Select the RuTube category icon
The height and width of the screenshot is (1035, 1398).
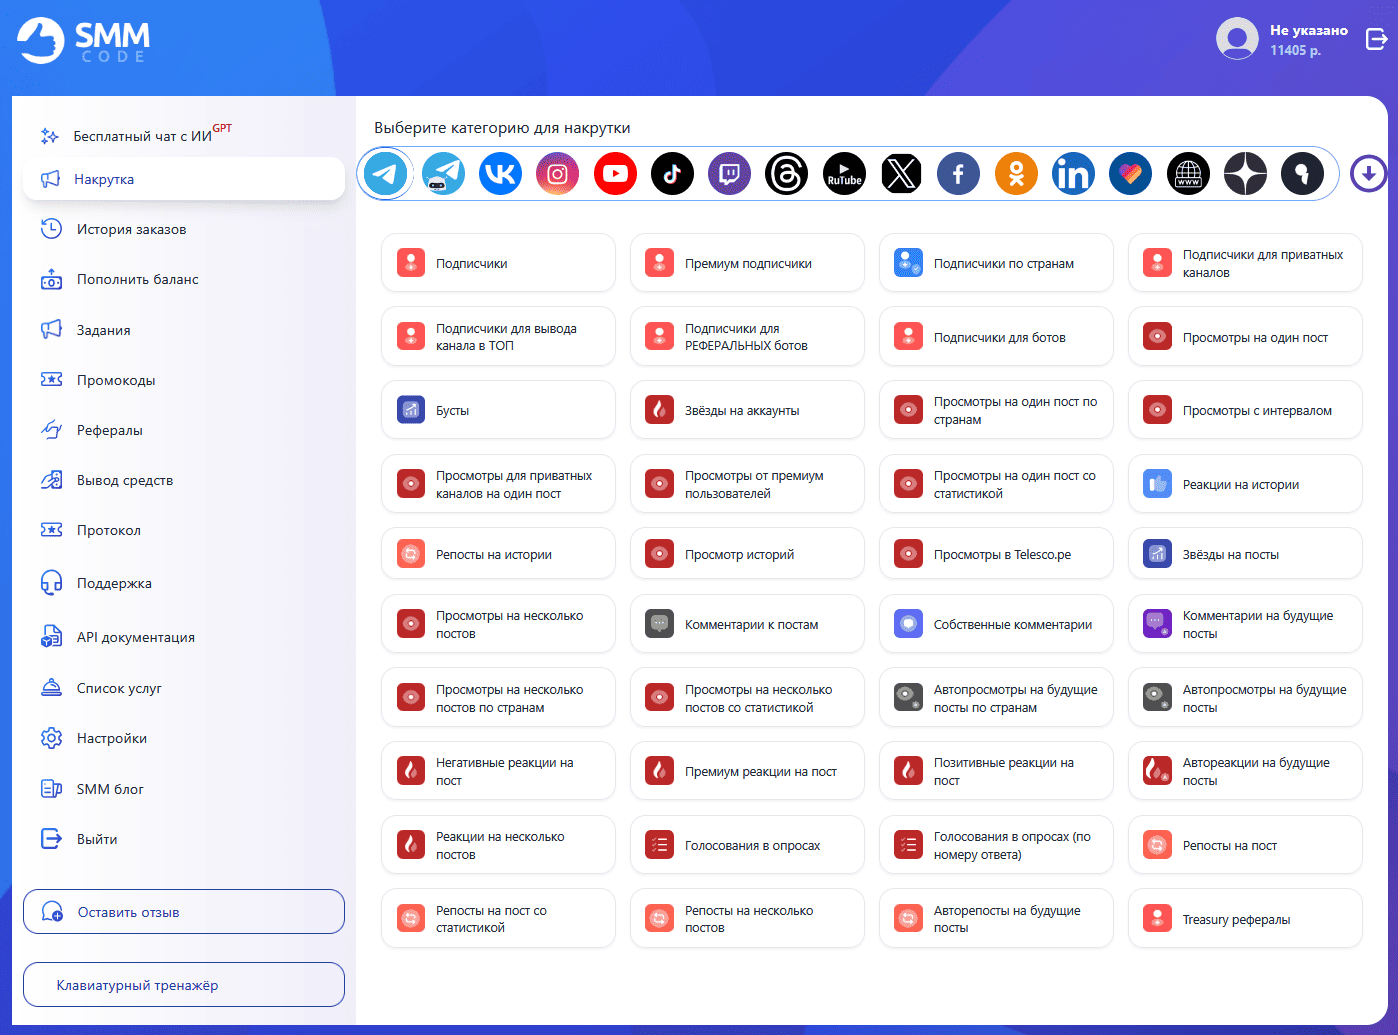(844, 174)
